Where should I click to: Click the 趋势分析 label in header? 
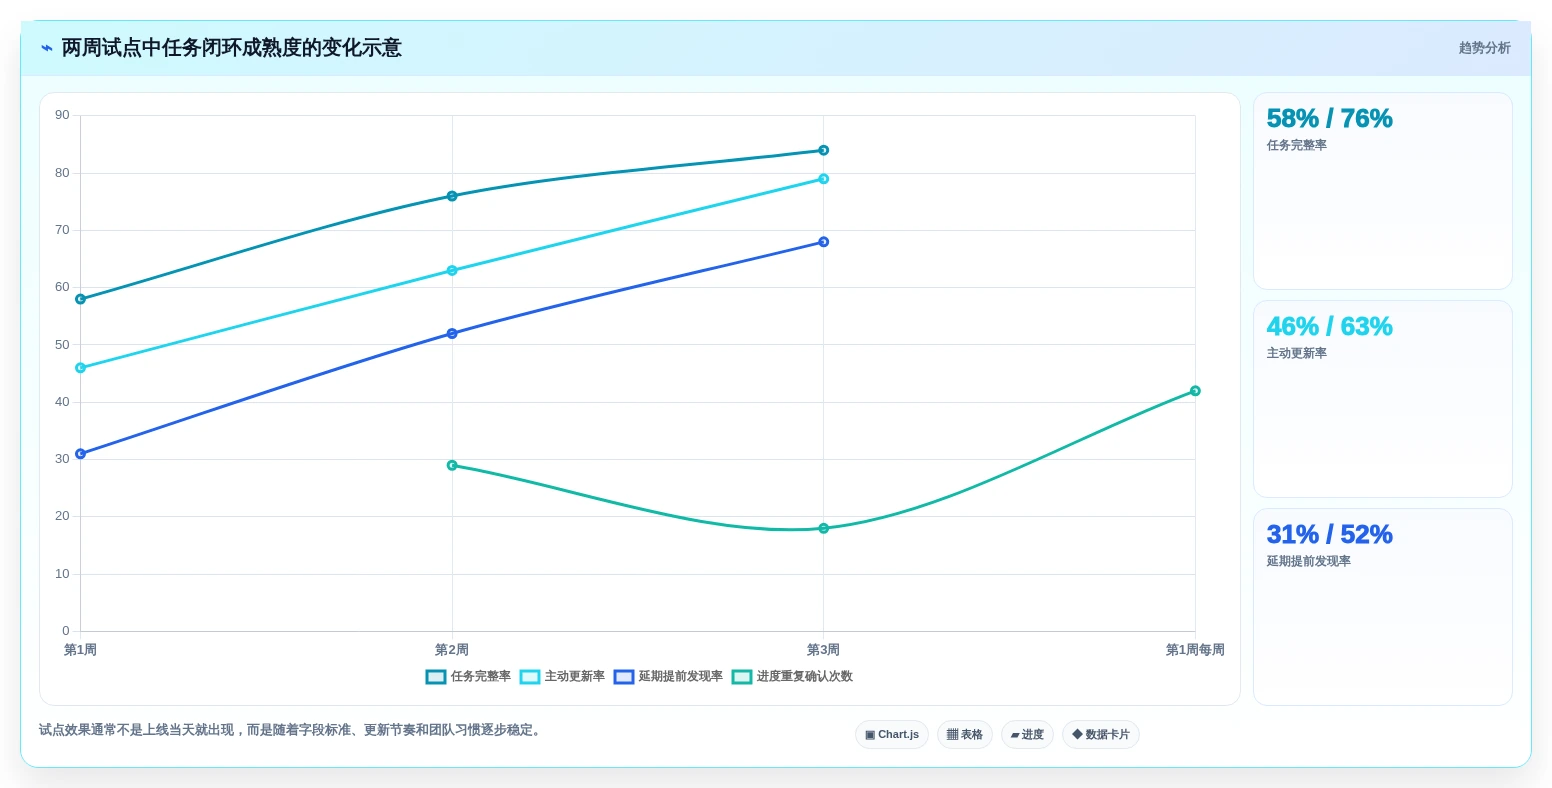click(x=1485, y=48)
